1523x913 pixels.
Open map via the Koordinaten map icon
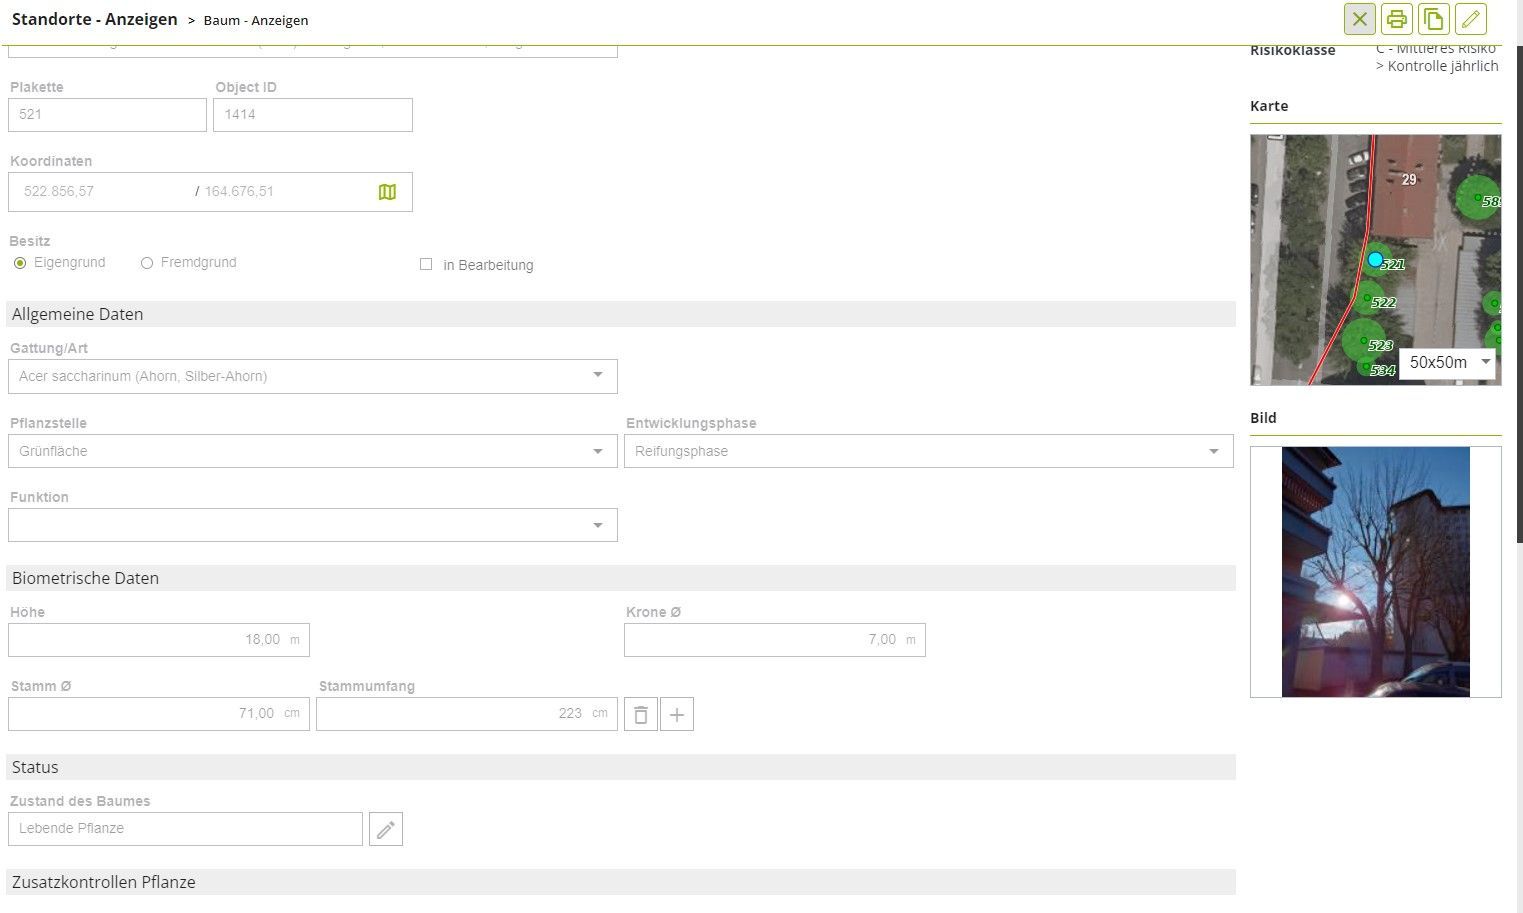tap(387, 192)
